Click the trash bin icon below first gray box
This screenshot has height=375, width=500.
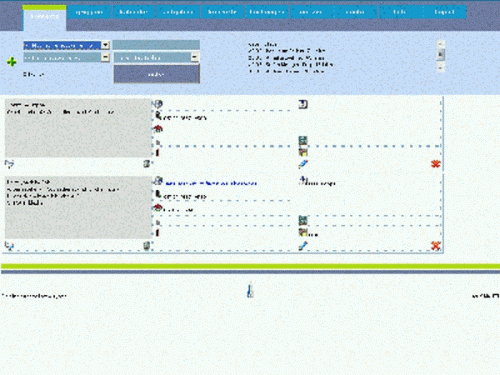click(147, 164)
